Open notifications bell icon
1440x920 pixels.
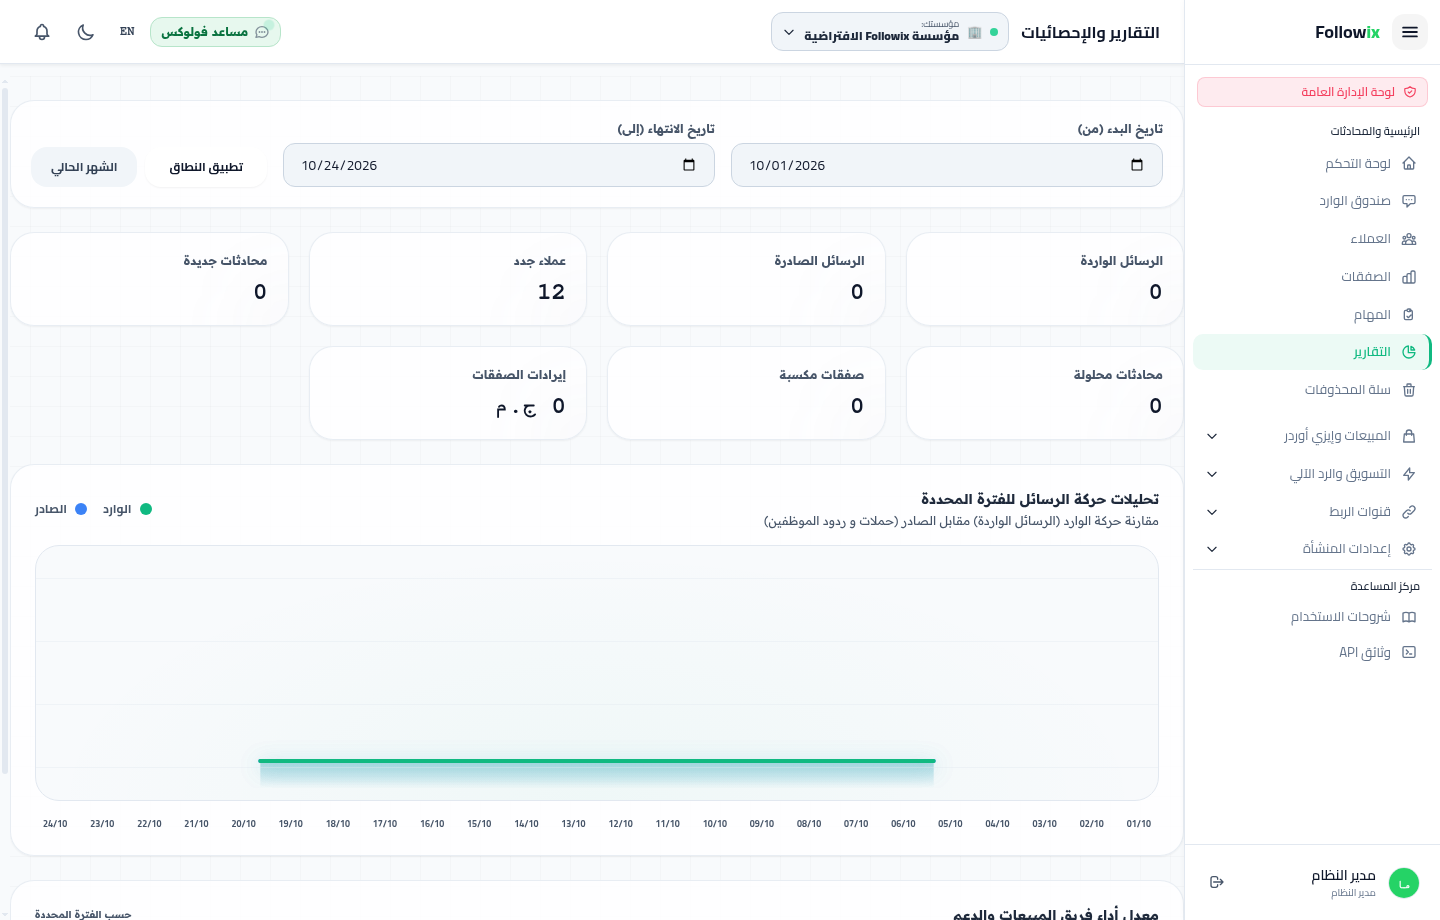pyautogui.click(x=42, y=32)
